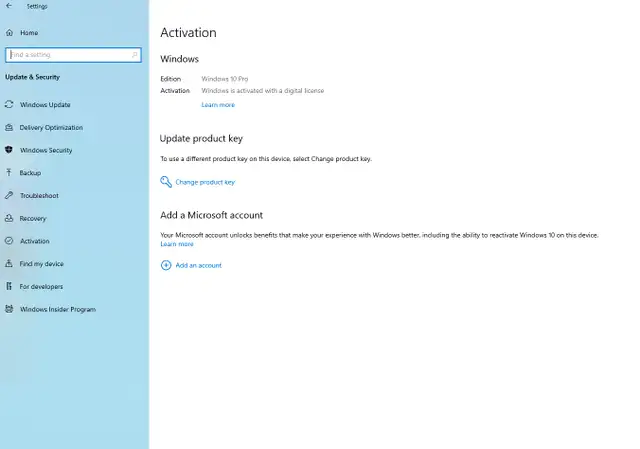
Task: Click the Edition label
Action: [x=171, y=79]
